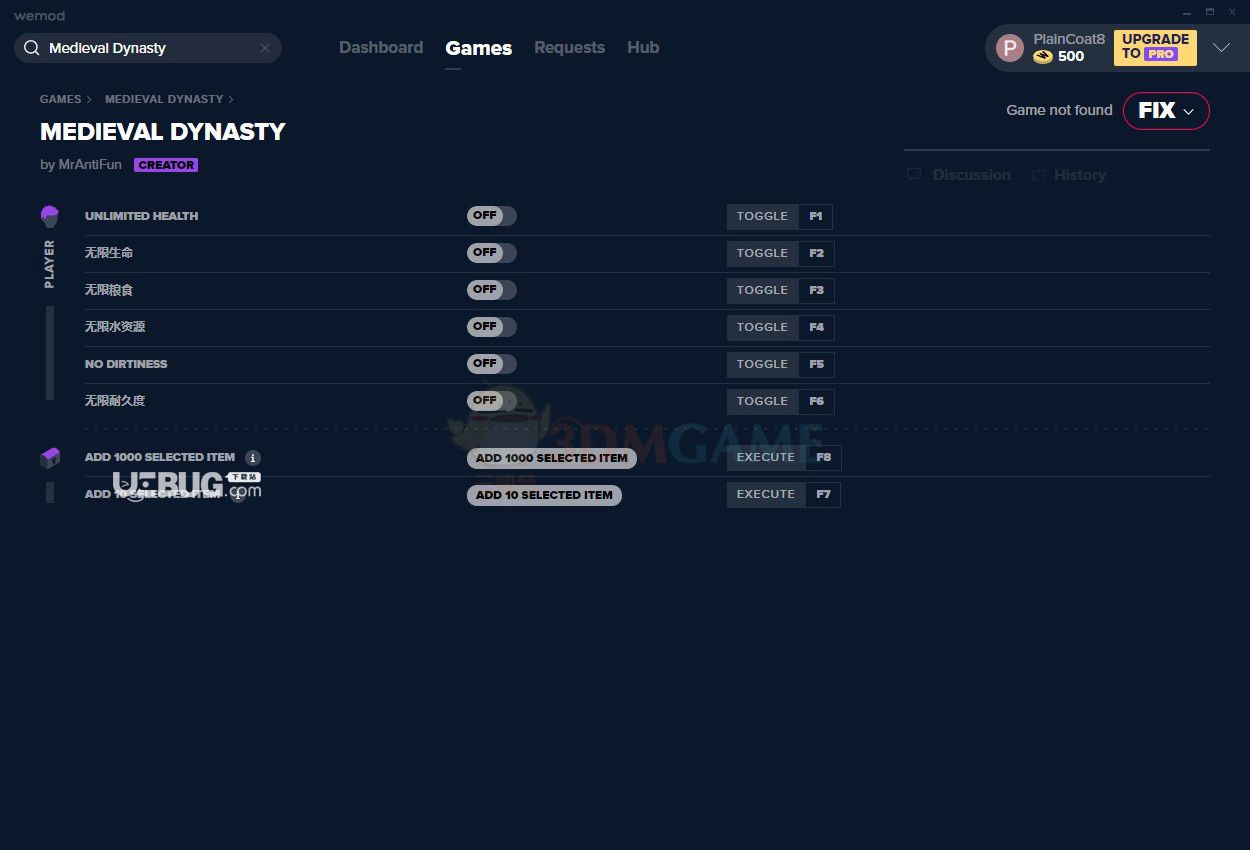Toggle the 无限生命 switch
The image size is (1250, 850).
tap(492, 253)
